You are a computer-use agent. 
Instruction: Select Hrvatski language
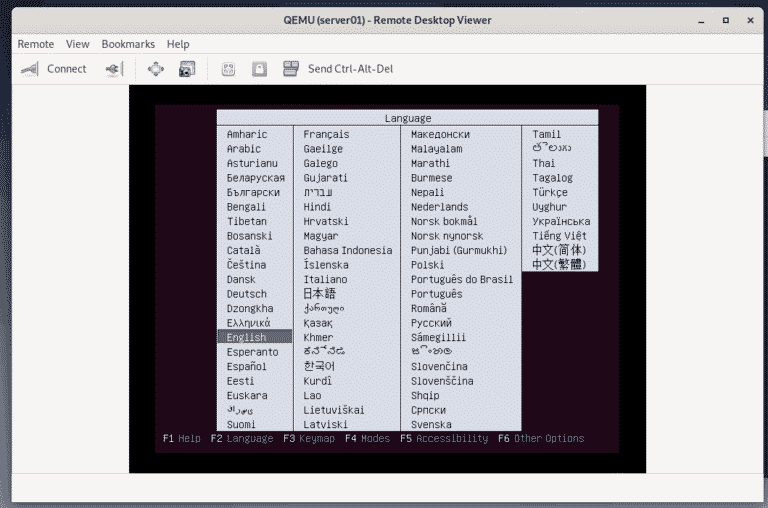[x=326, y=221]
